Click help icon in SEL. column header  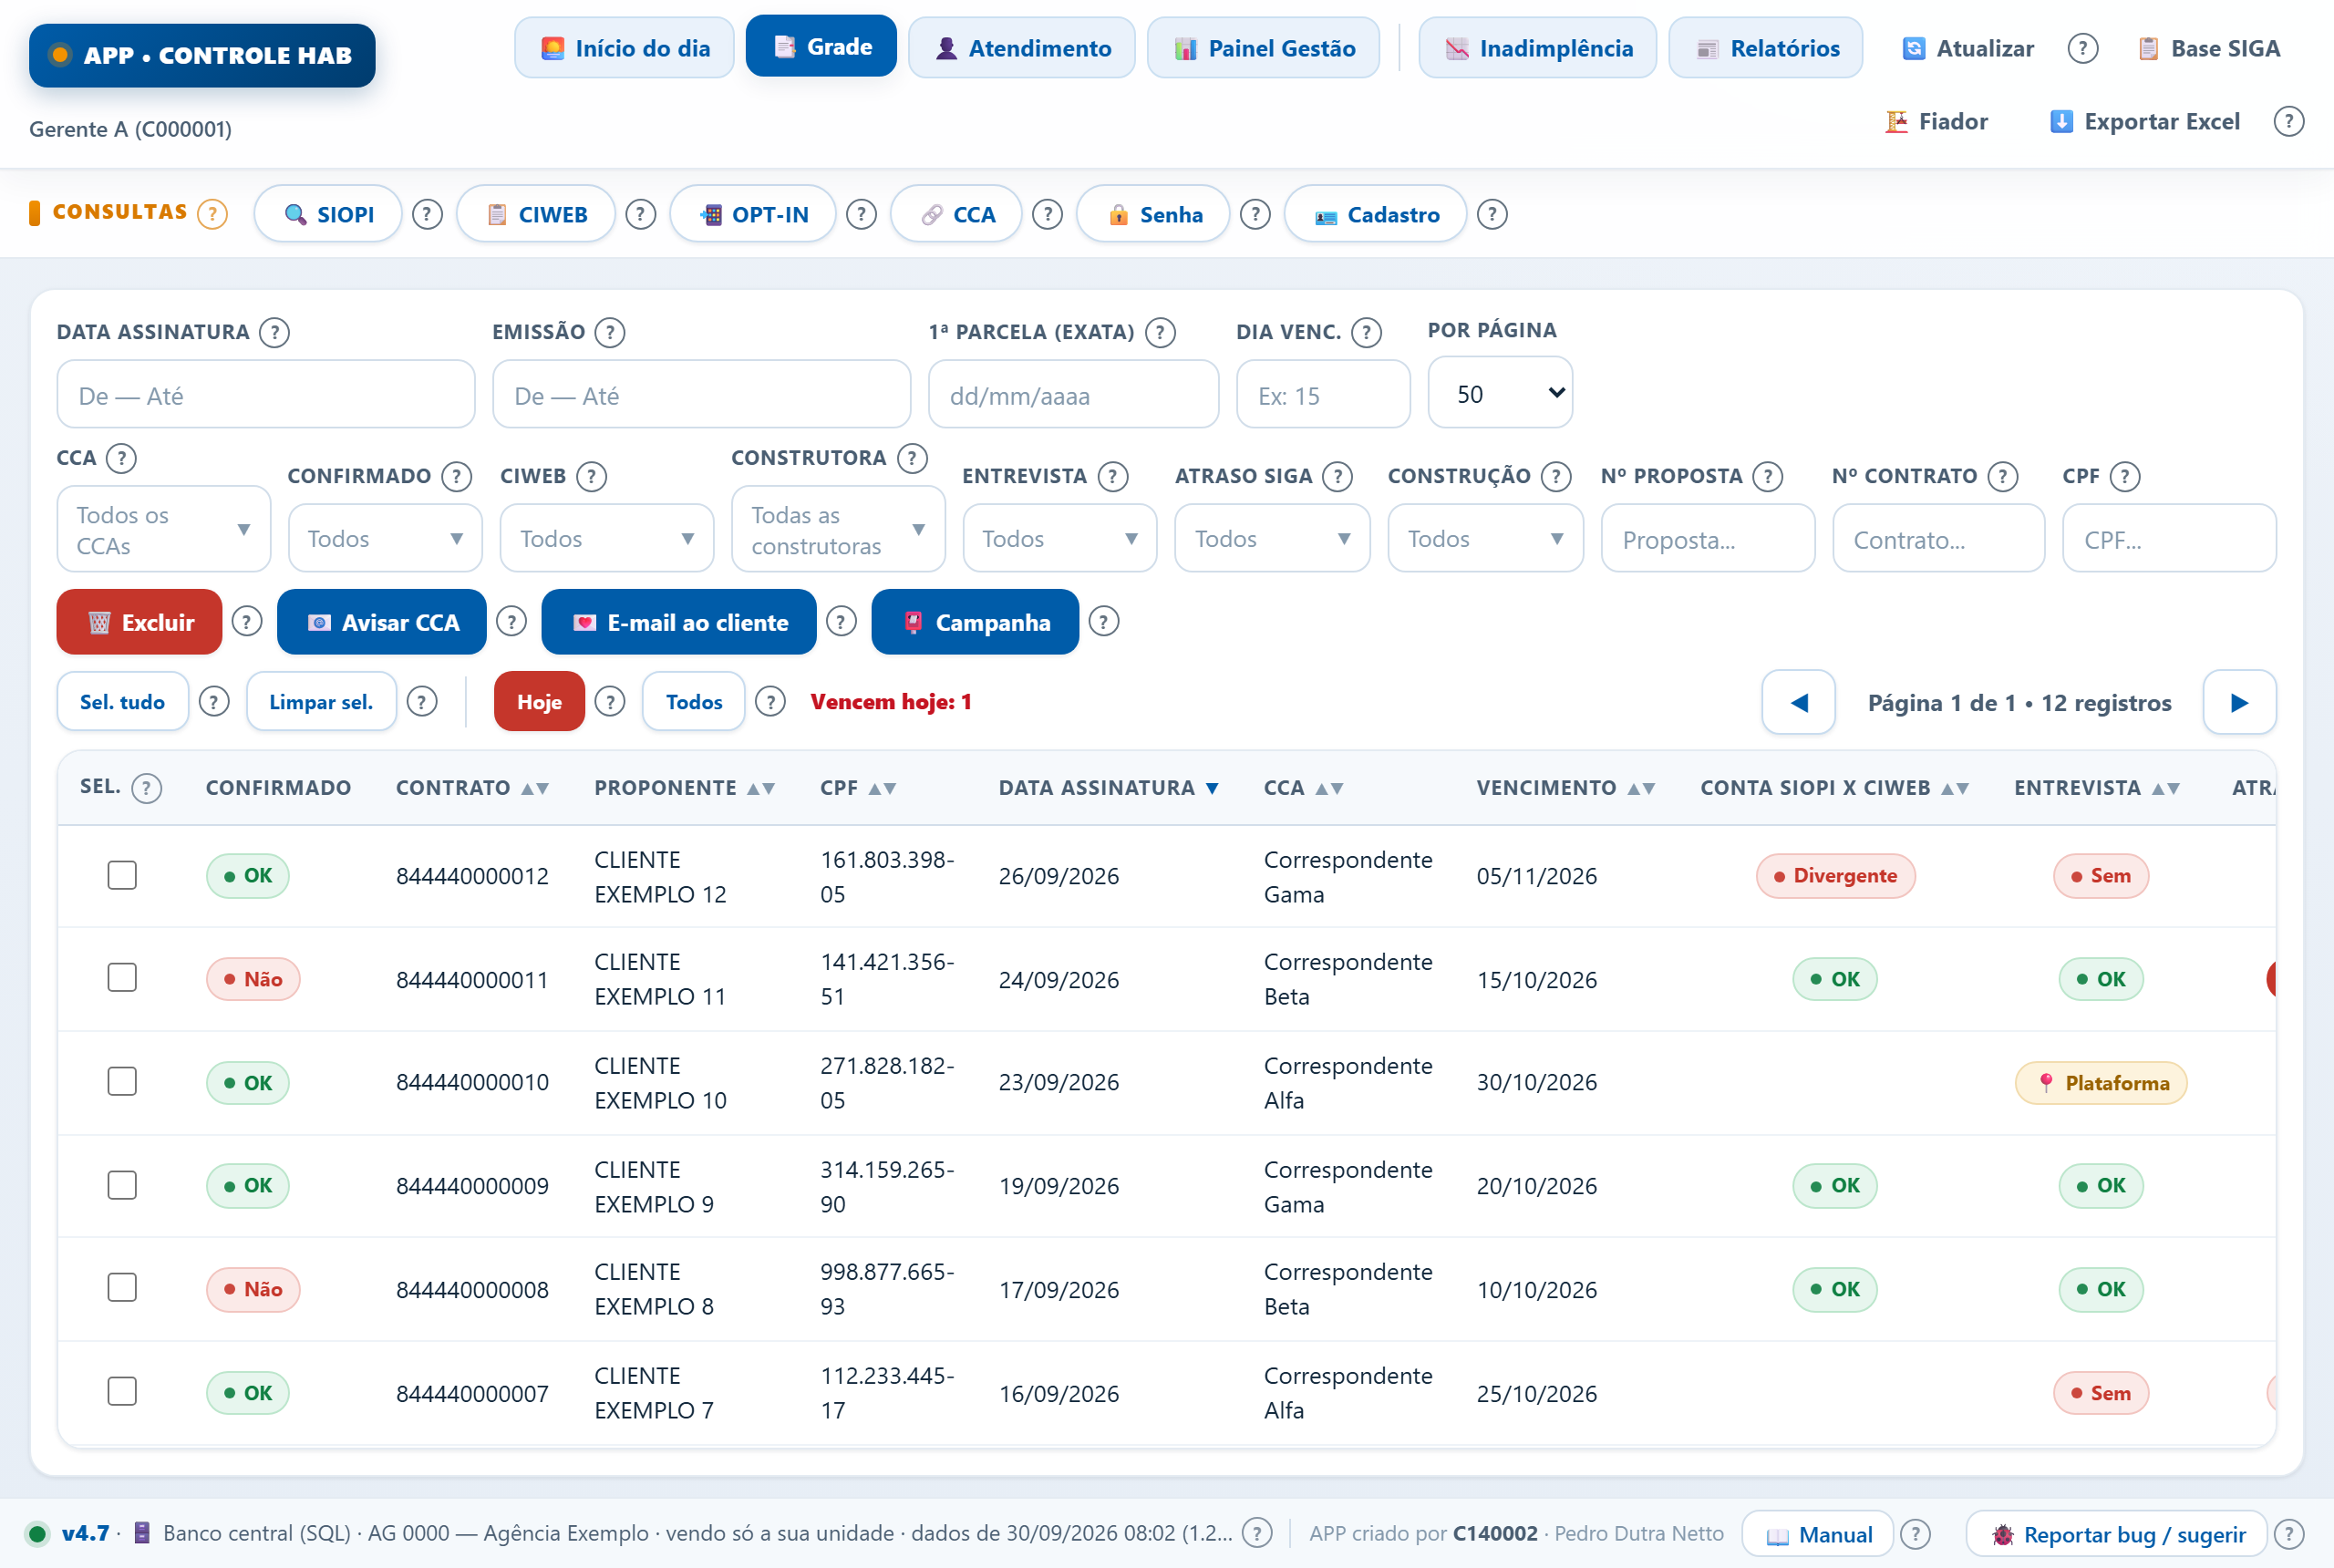click(147, 788)
